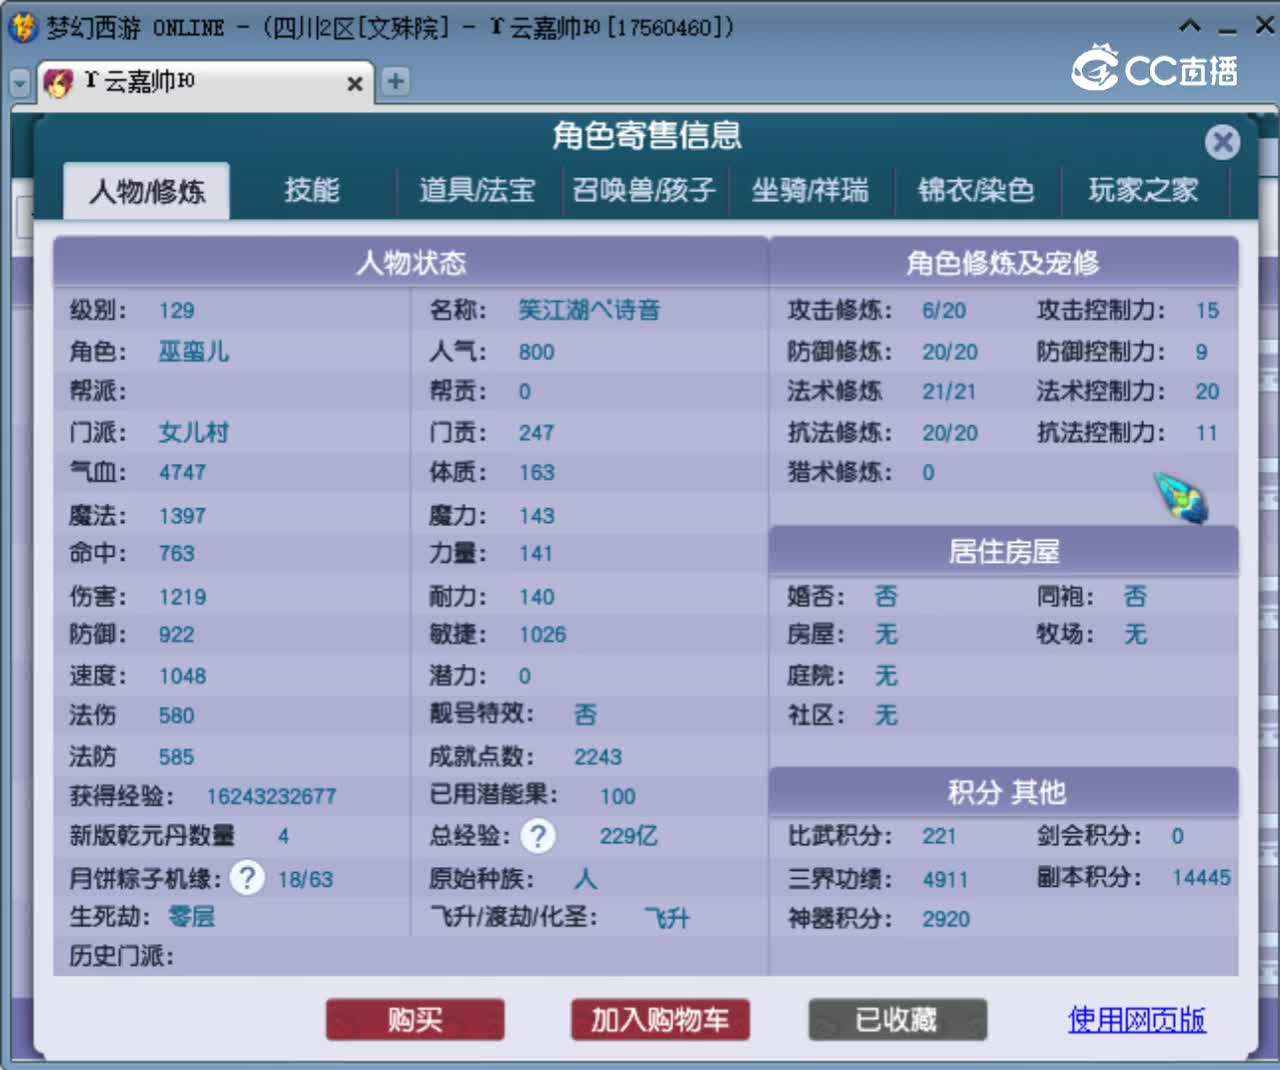Click the help icon beside 总经验
The height and width of the screenshot is (1070, 1280).
[x=538, y=836]
